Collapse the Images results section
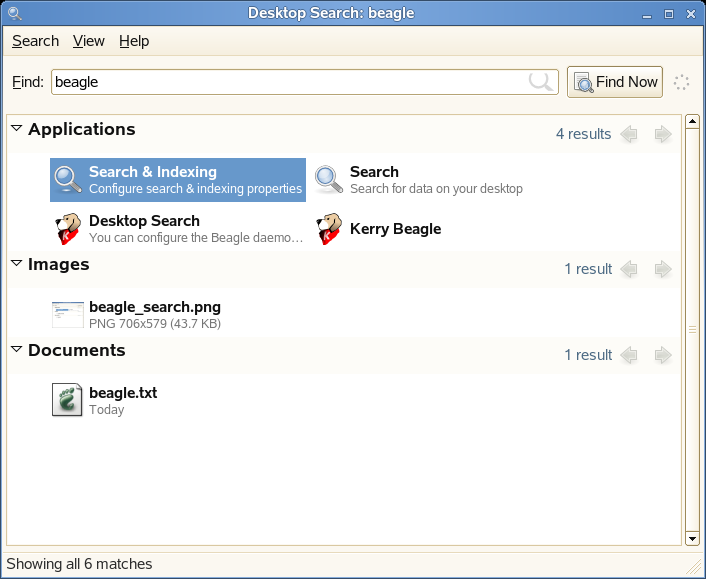706x579 pixels. (x=16, y=264)
